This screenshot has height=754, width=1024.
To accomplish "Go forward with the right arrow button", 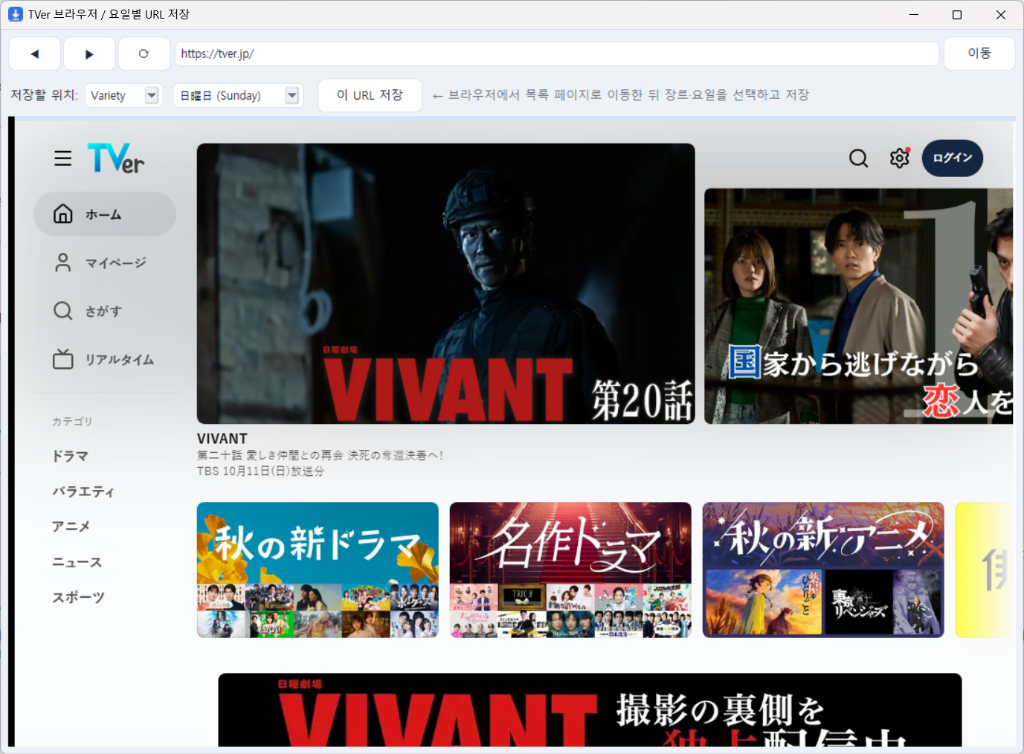I will point(89,54).
